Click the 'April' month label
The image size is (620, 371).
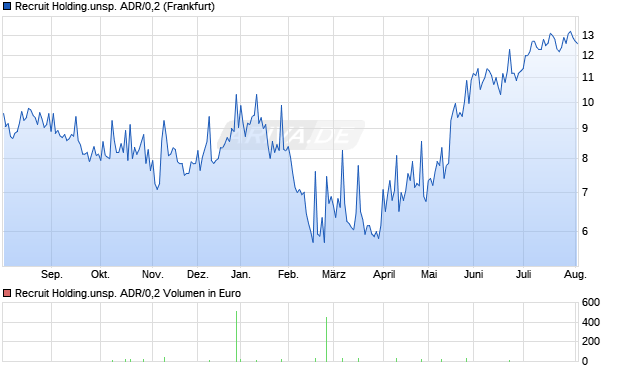coord(384,274)
